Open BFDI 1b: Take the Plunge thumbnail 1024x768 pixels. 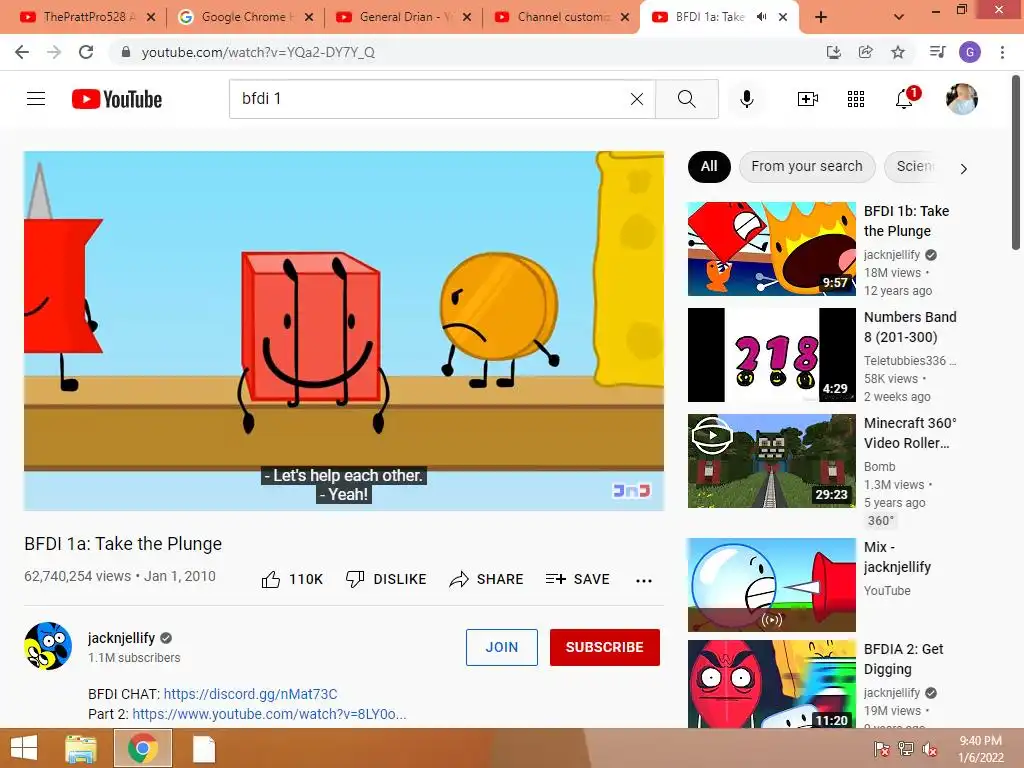(772, 249)
